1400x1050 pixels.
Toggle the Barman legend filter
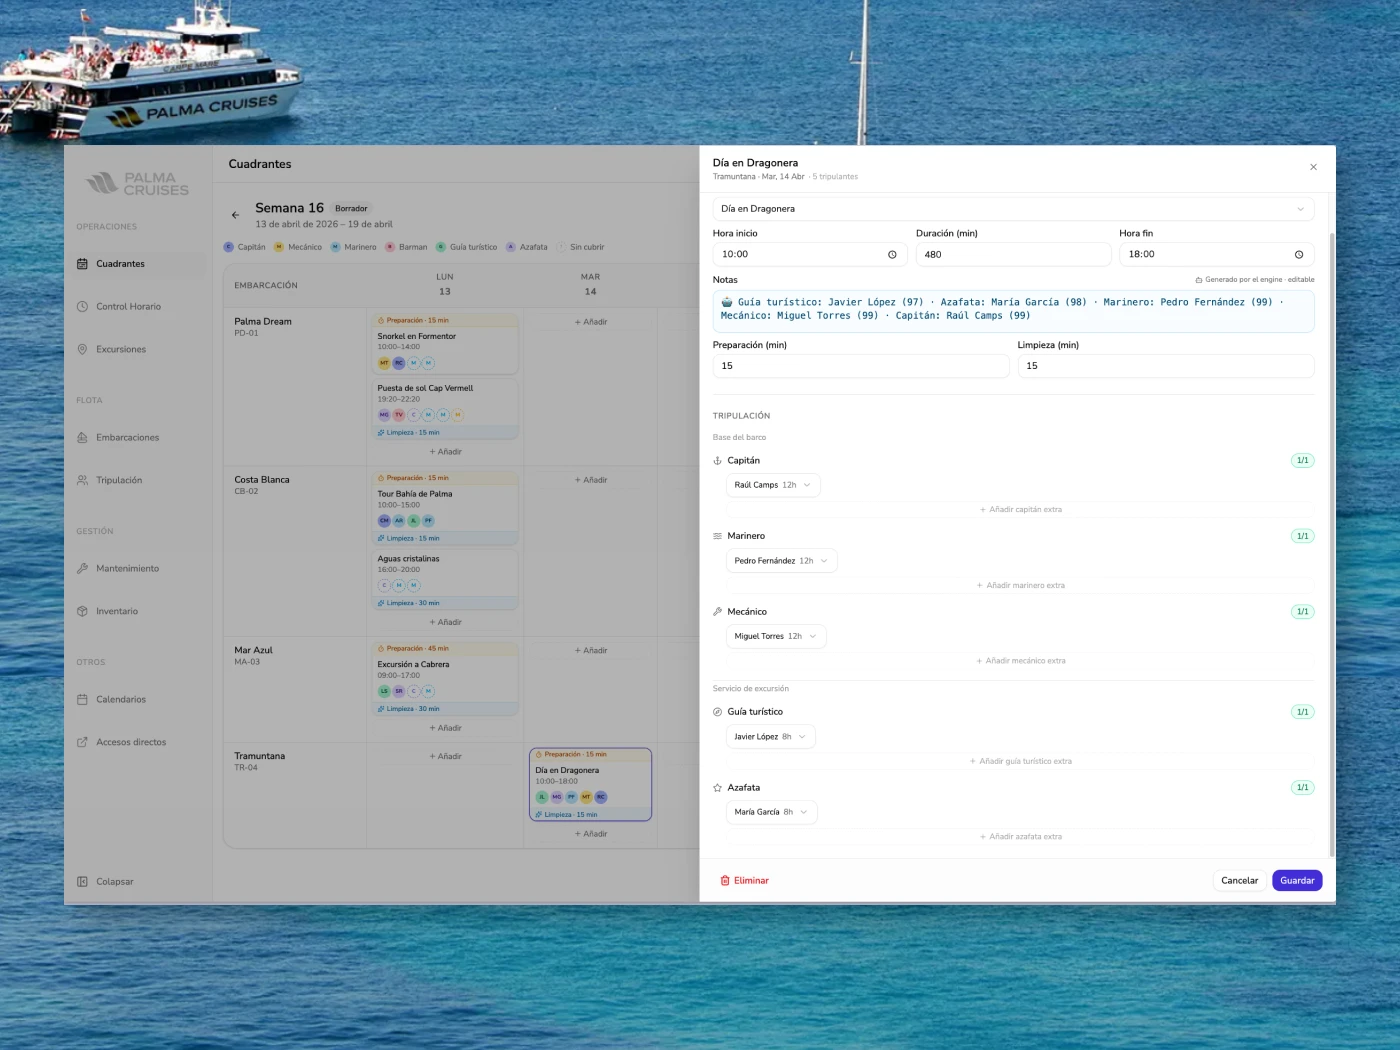406,247
